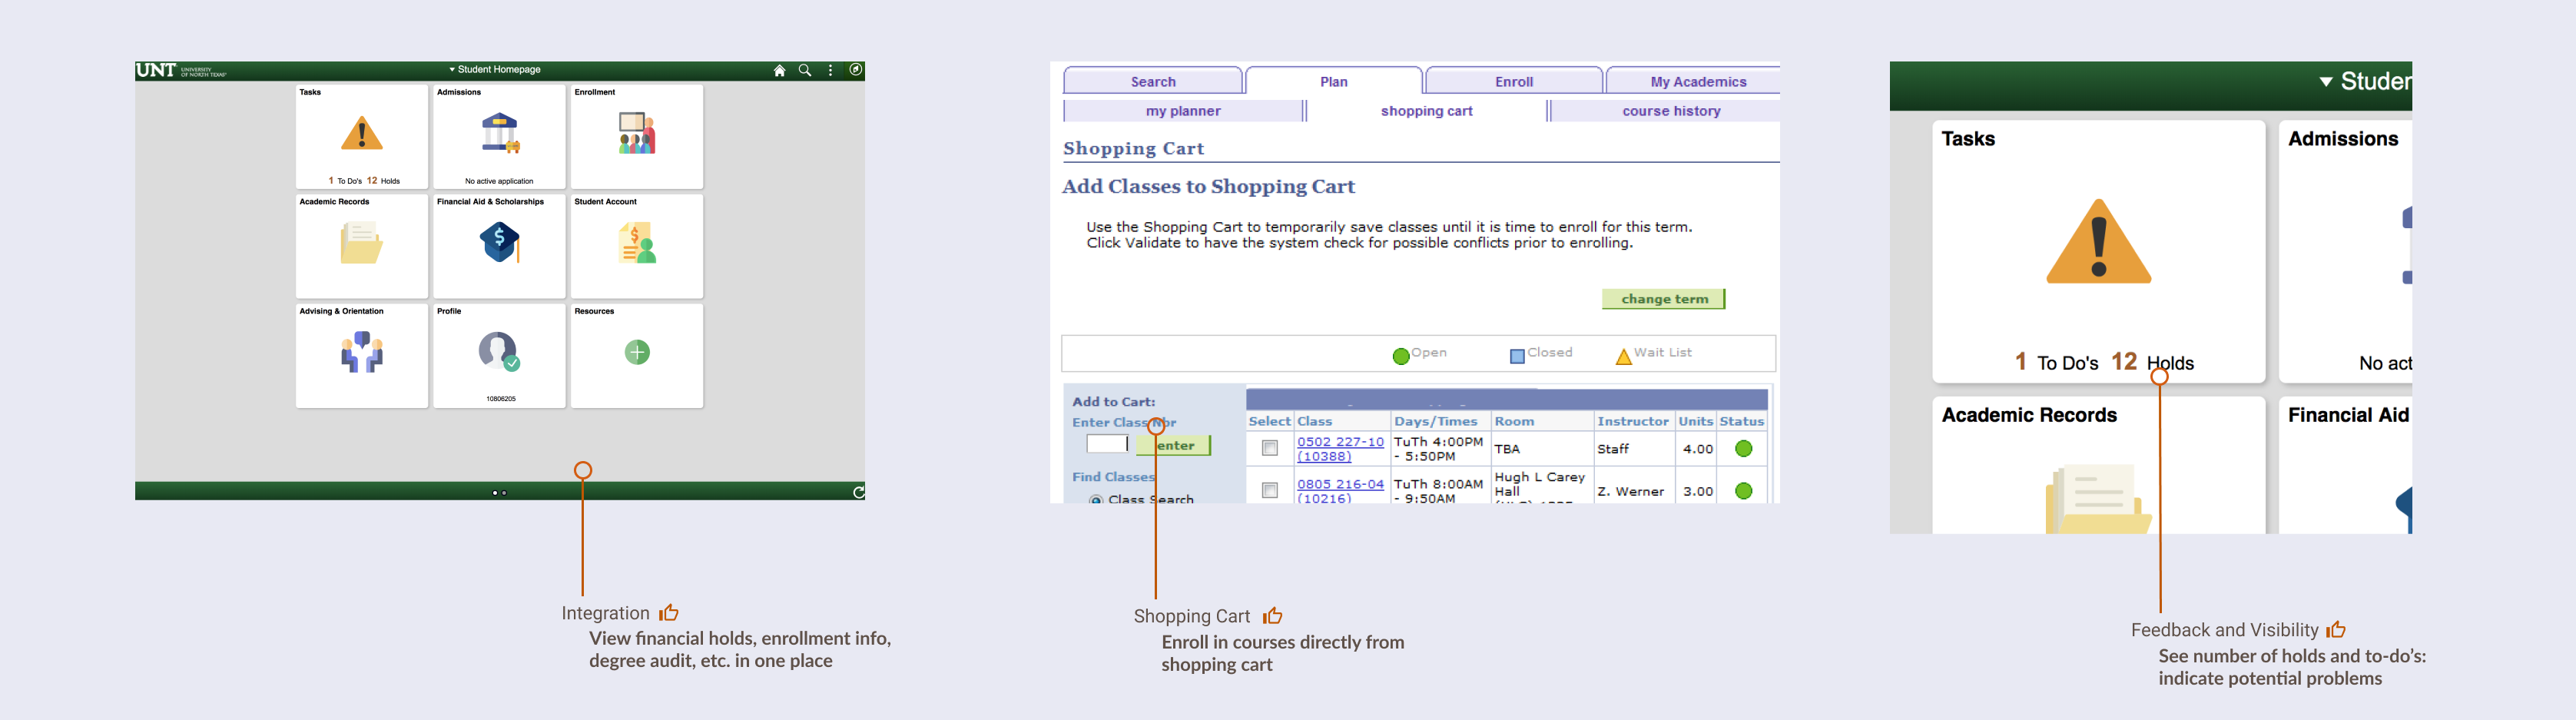Click the green Open status circle for 10388
Image resolution: width=2576 pixels, height=720 pixels.
[x=1743, y=449]
